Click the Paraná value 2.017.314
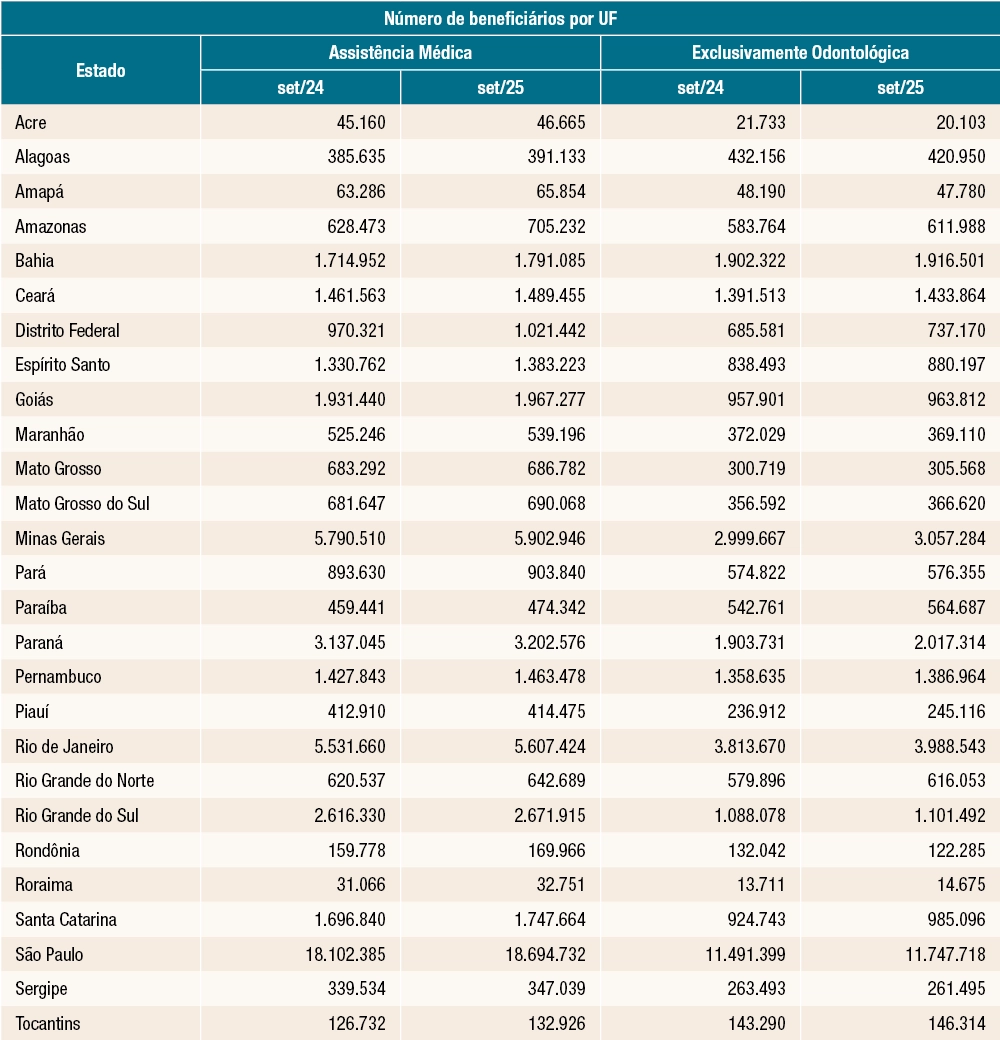Image resolution: width=1000 pixels, height=1040 pixels. coord(950,642)
